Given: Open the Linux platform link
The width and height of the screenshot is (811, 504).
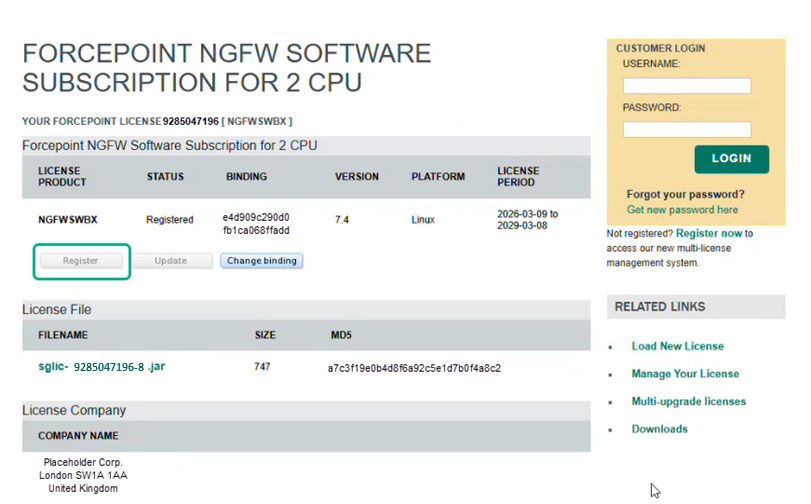Looking at the screenshot, I should (x=423, y=219).
